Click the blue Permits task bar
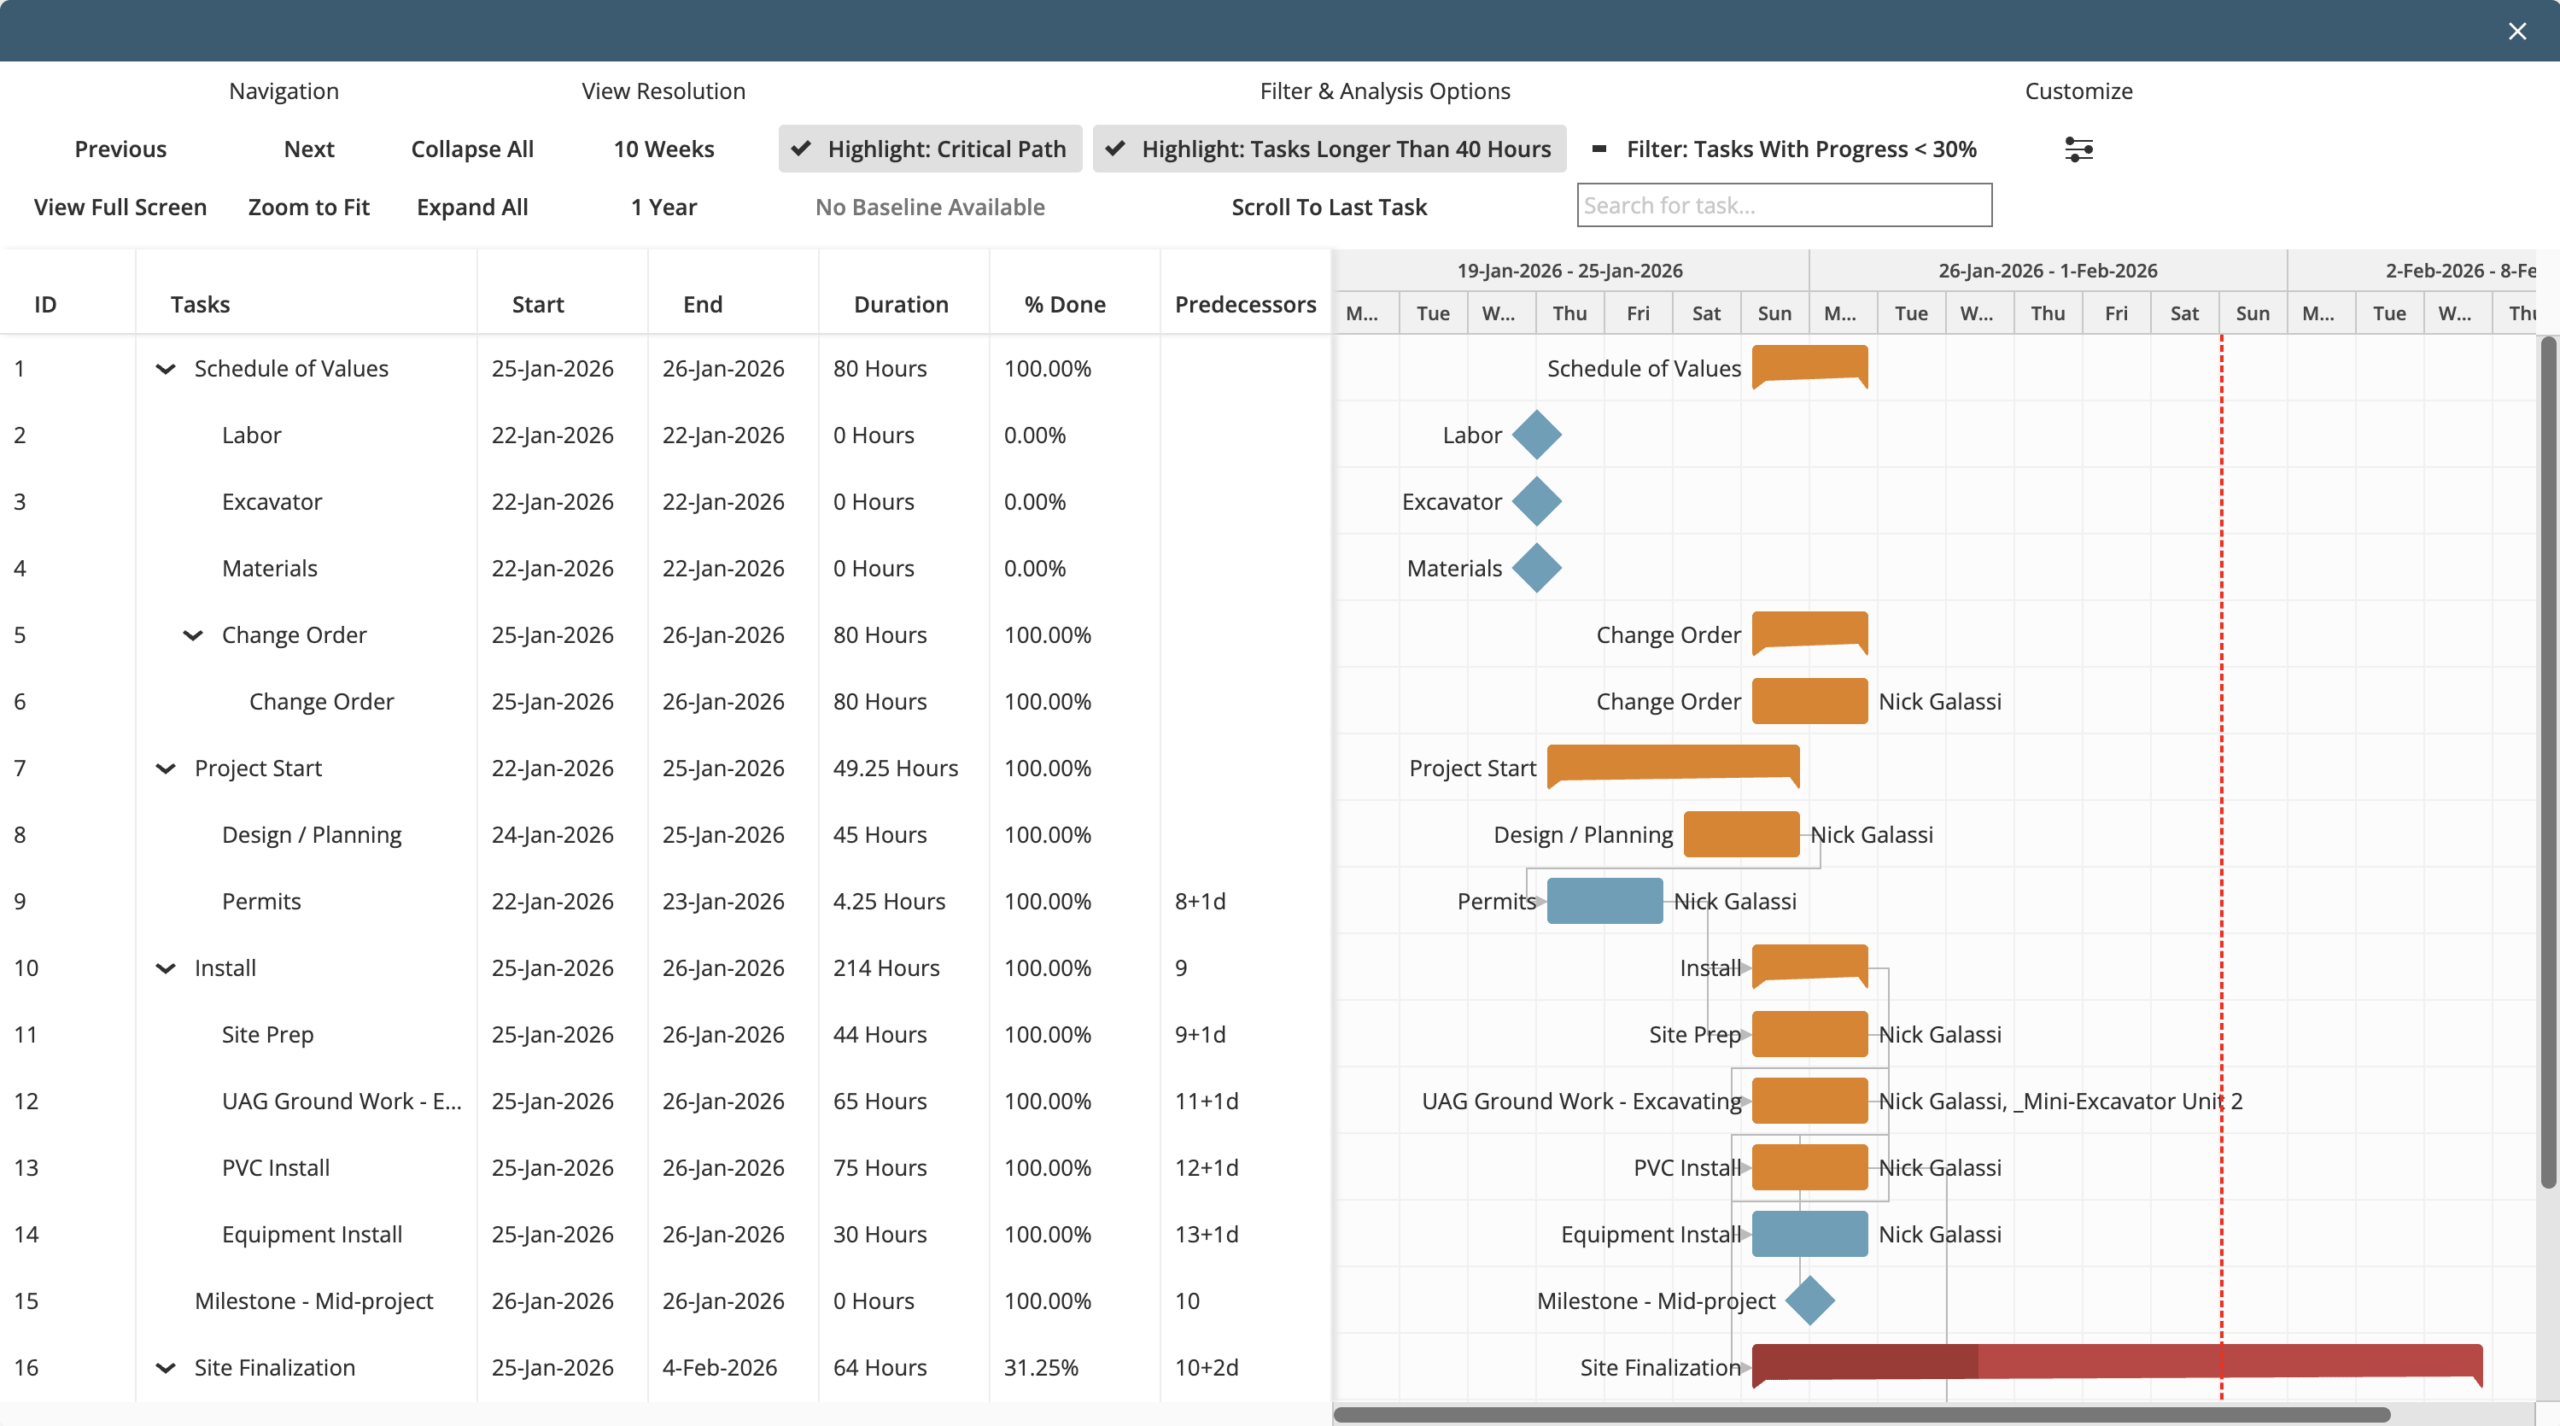Image resolution: width=2560 pixels, height=1426 pixels. (x=1604, y=901)
